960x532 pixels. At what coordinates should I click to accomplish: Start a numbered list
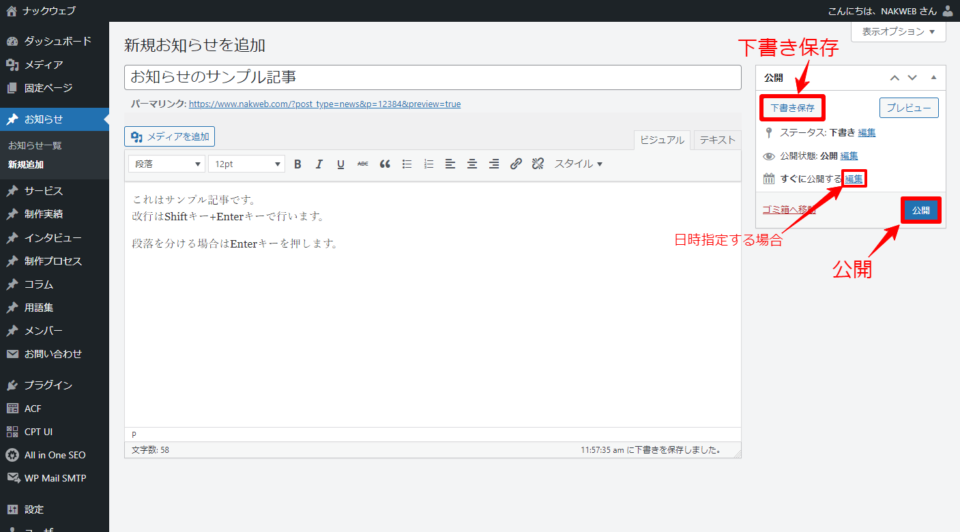(x=429, y=164)
